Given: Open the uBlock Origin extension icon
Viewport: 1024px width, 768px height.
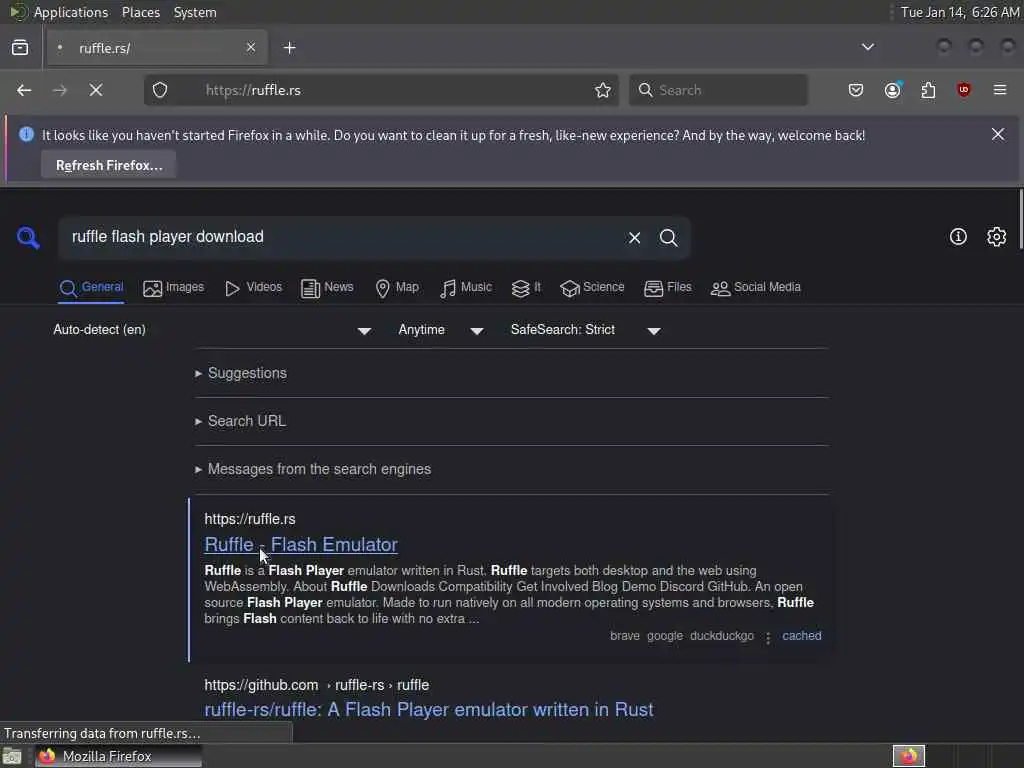Looking at the screenshot, I should pyautogui.click(x=964, y=90).
